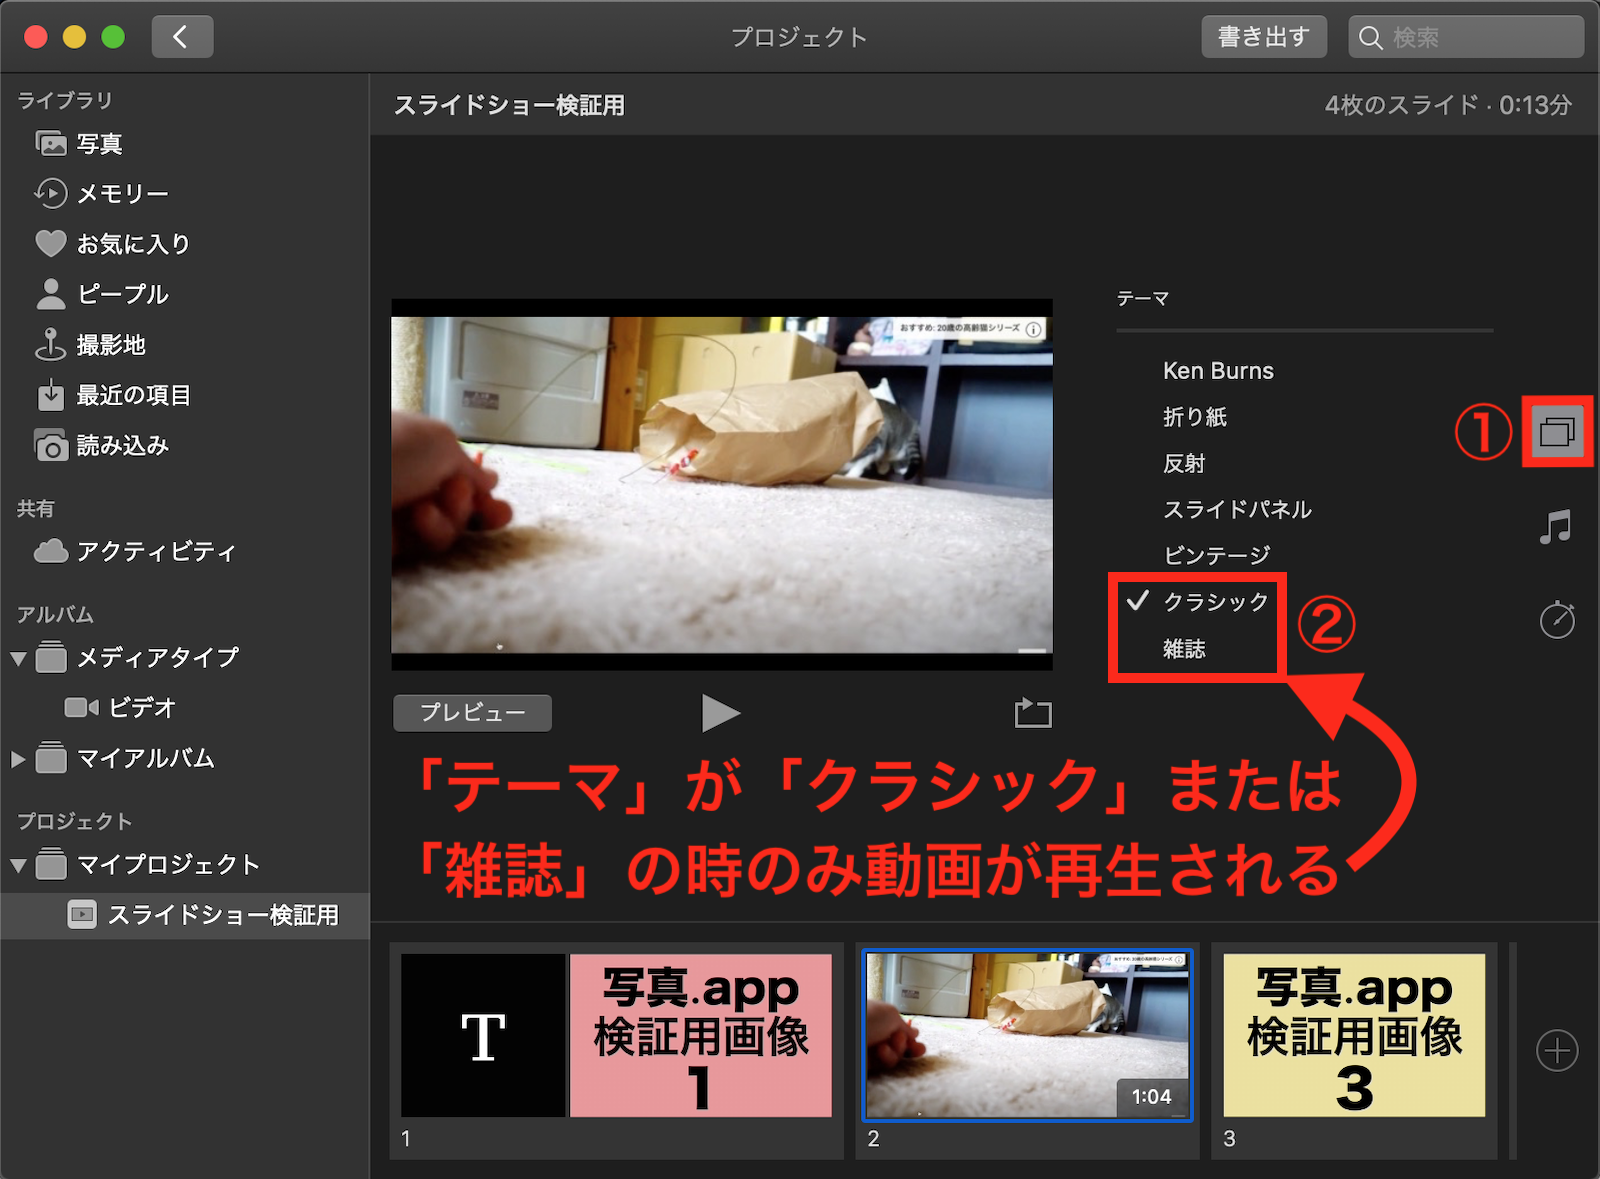Collapse the メディアタイプ disclosure triangle
This screenshot has height=1179, width=1600.
click(x=18, y=658)
